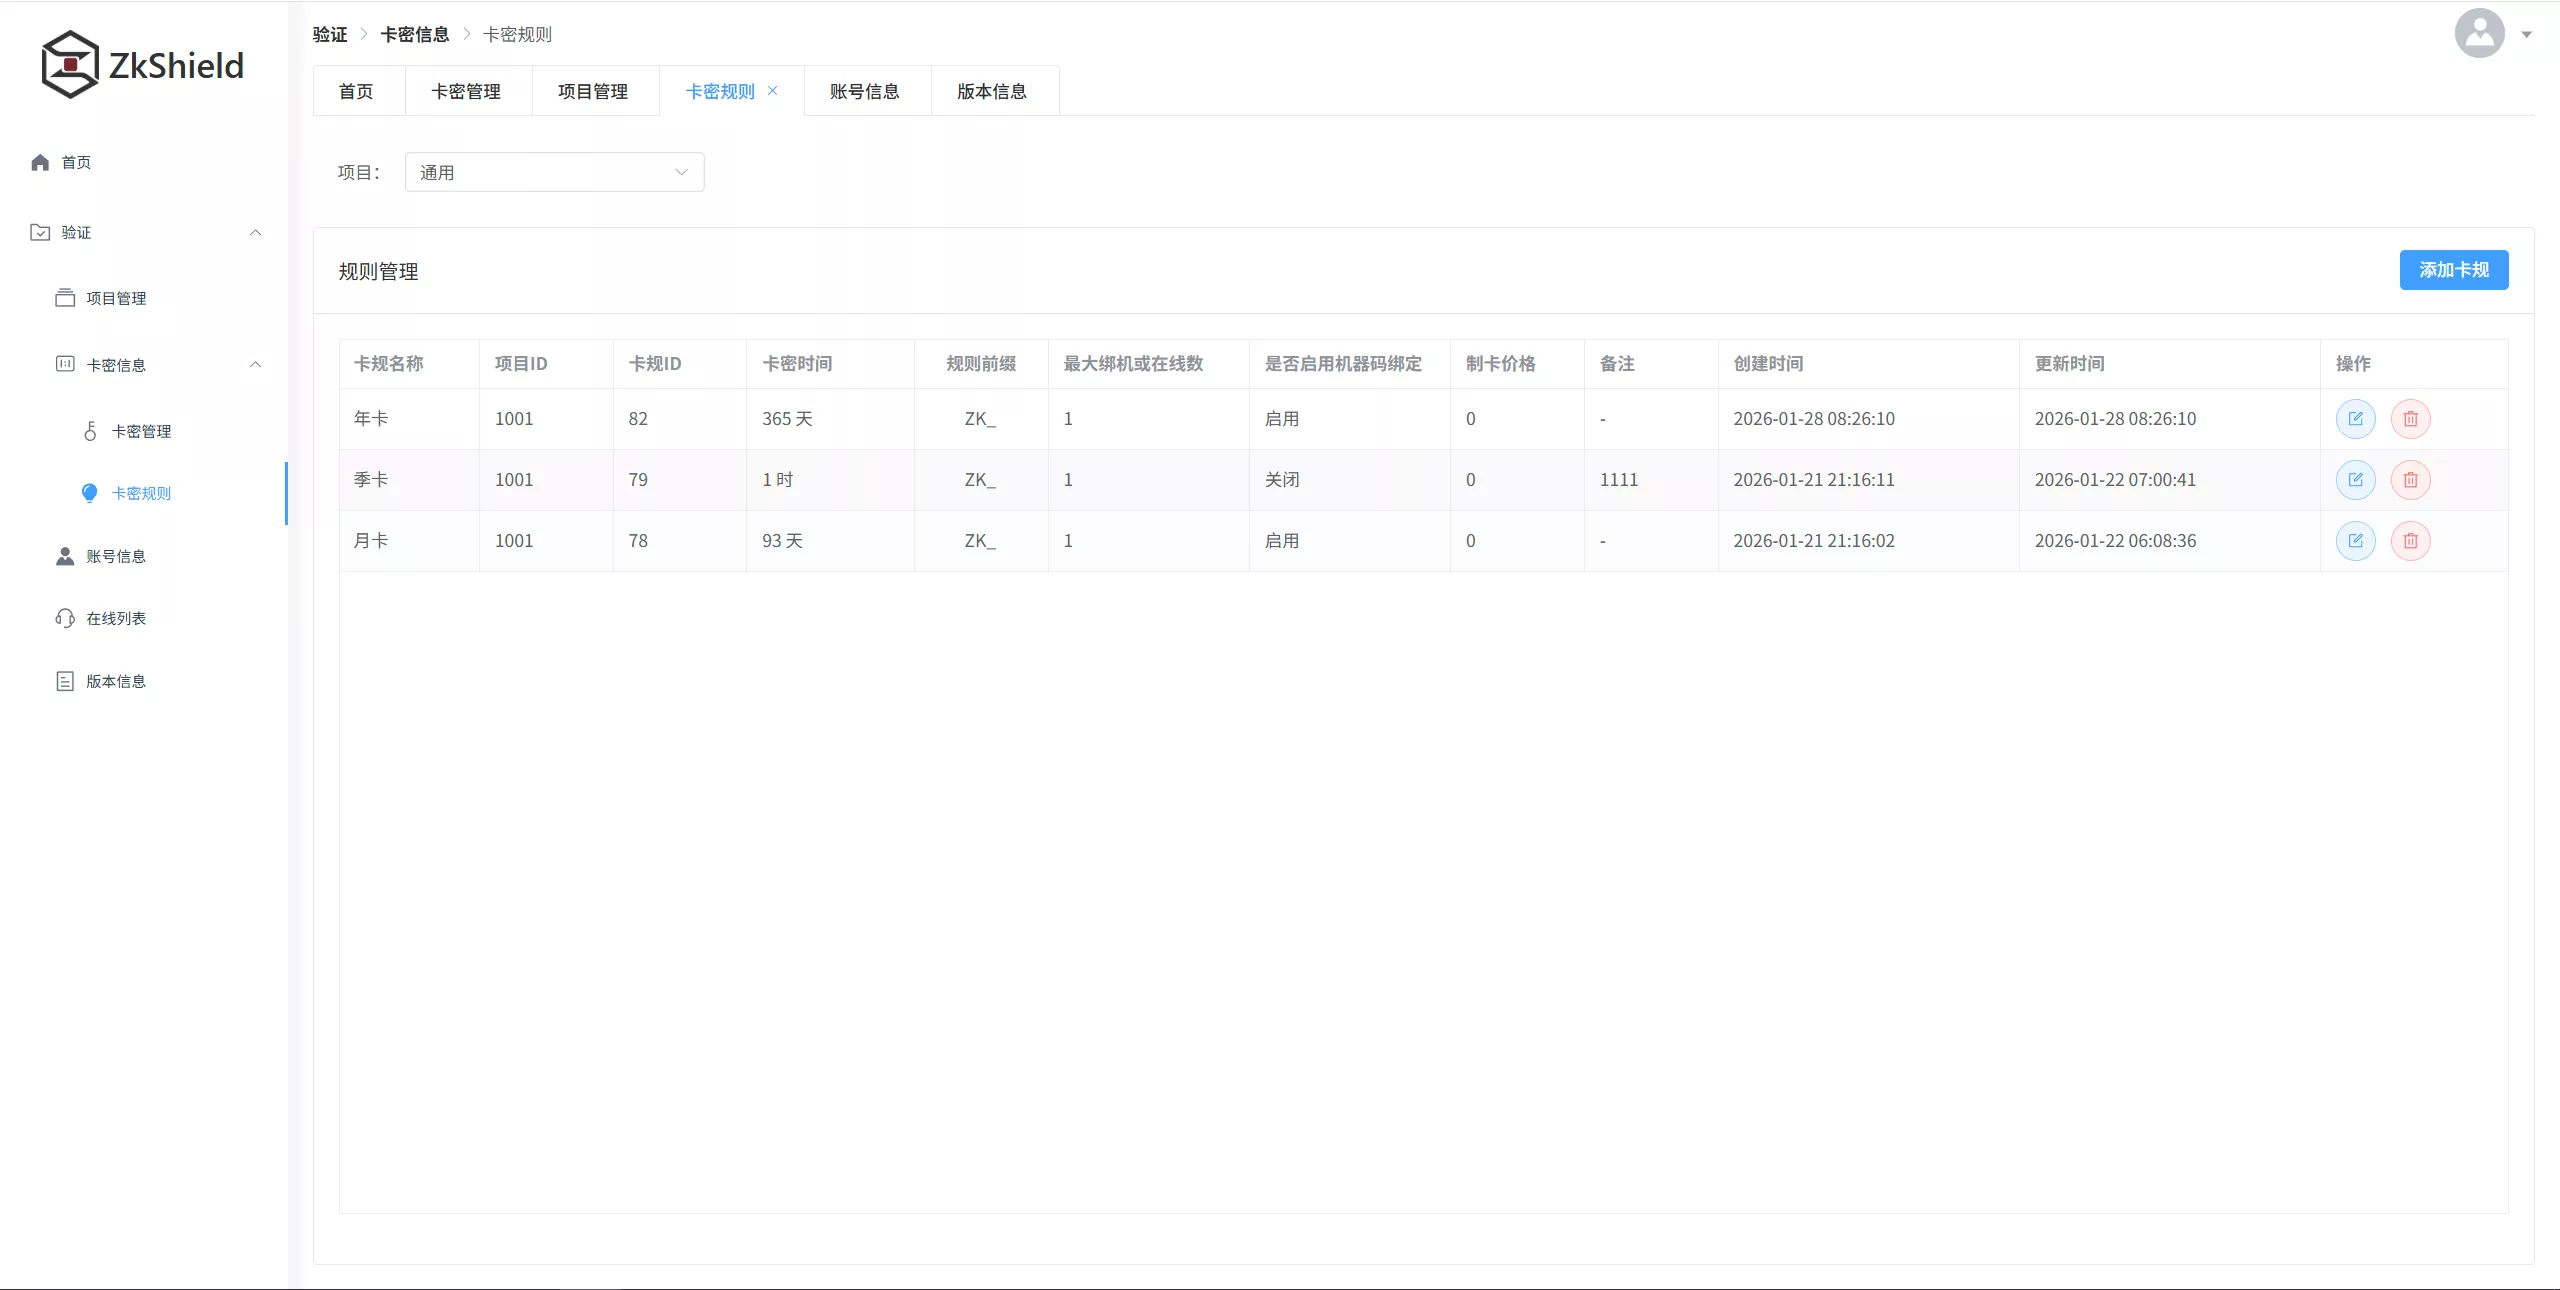The height and width of the screenshot is (1290, 2560).
Task: Open 在线列表 in the sidebar
Action: point(116,619)
